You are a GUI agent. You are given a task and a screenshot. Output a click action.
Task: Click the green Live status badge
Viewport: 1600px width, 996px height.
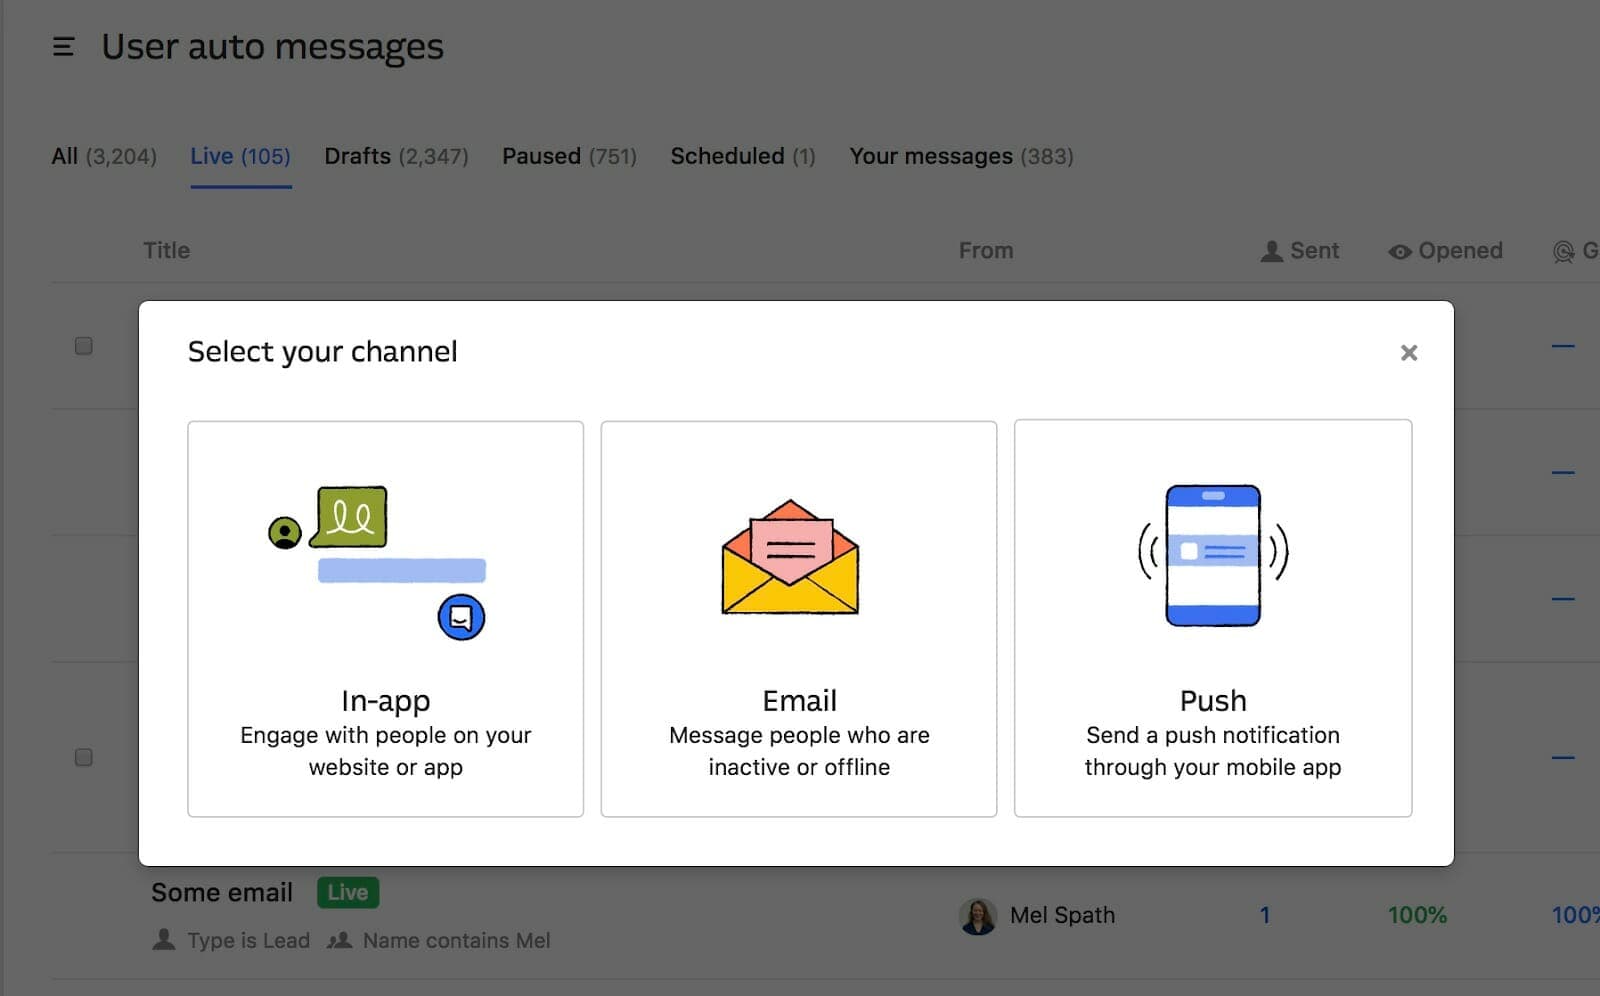tap(348, 893)
